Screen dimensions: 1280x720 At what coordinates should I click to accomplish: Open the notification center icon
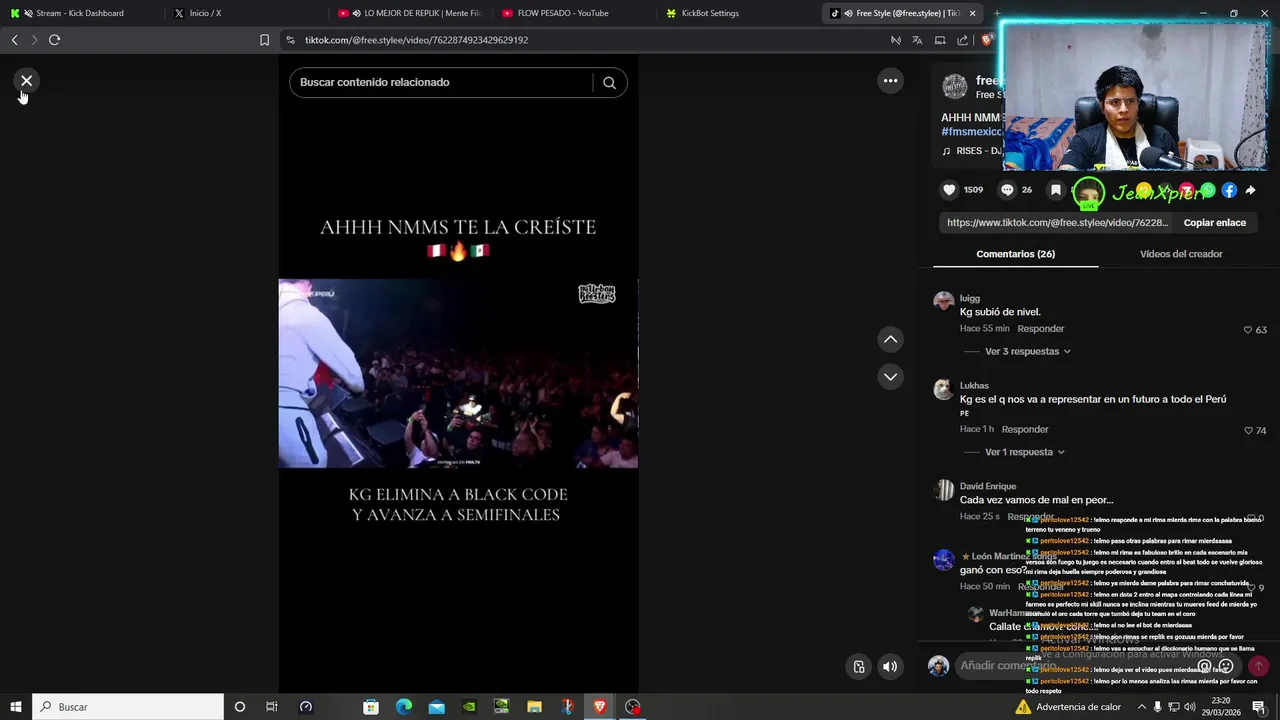pyautogui.click(x=1259, y=707)
